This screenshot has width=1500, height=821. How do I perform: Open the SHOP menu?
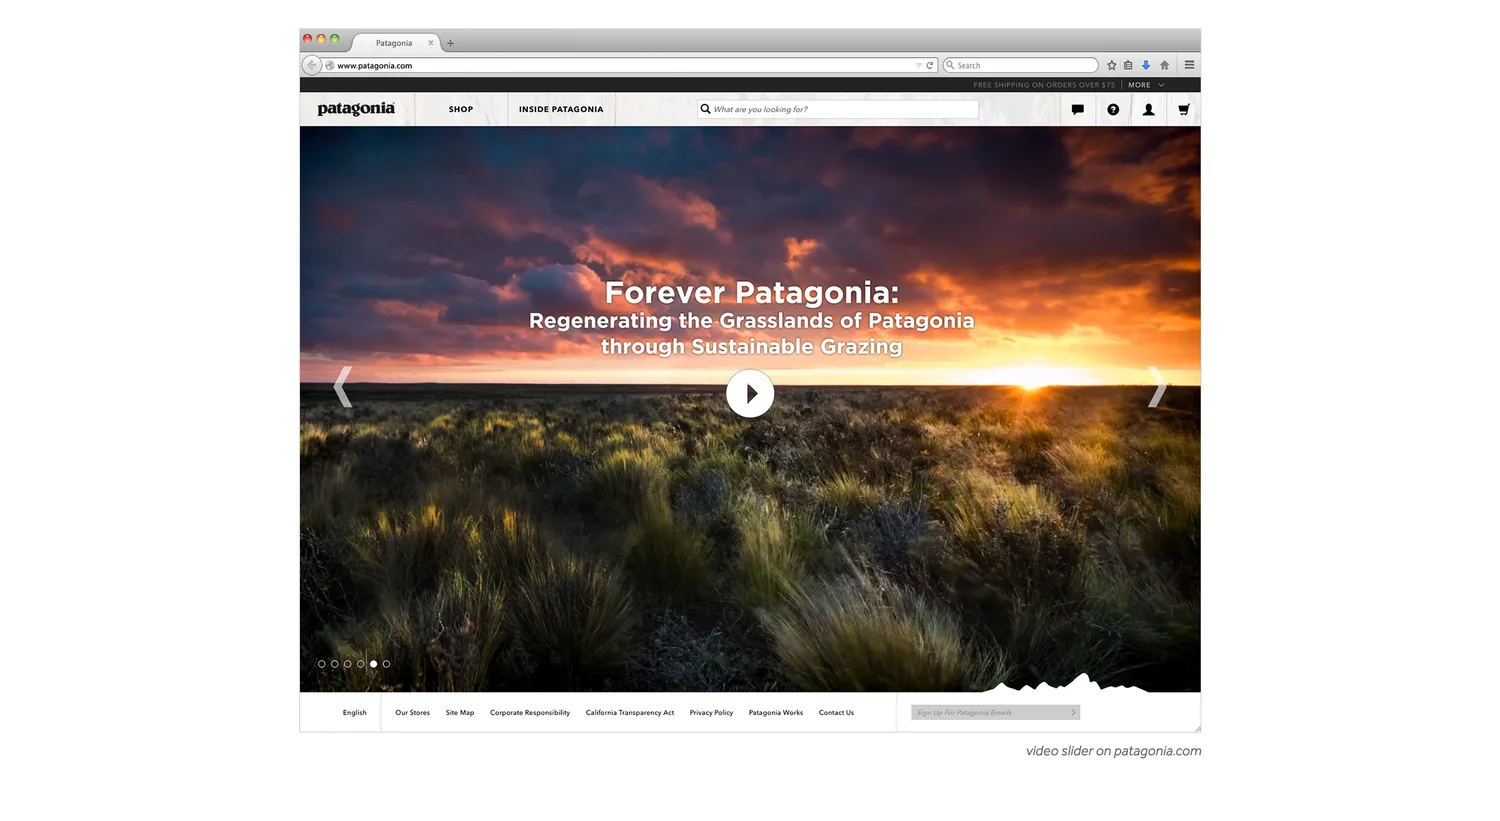[x=461, y=109]
